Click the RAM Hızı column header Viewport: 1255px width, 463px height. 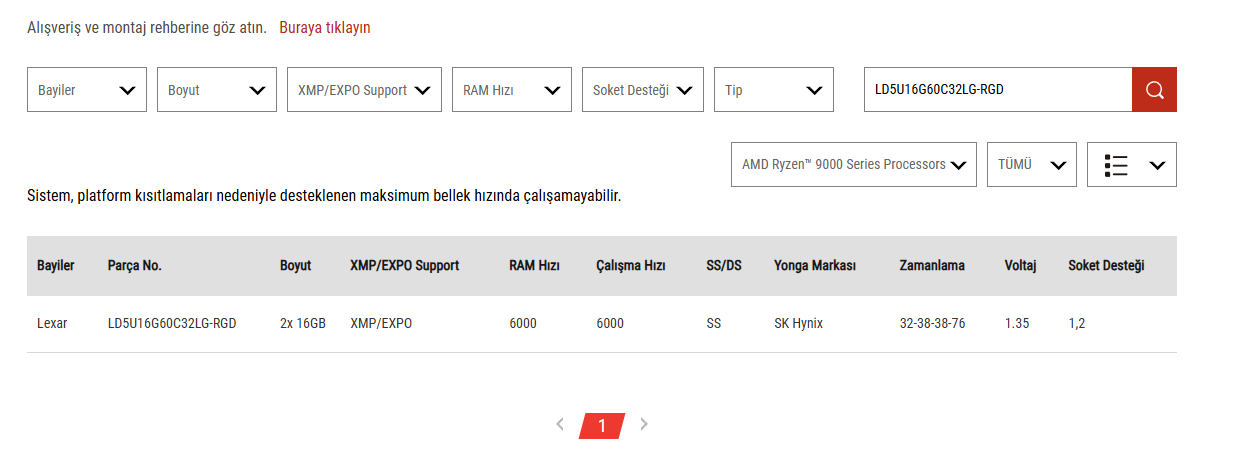point(534,266)
